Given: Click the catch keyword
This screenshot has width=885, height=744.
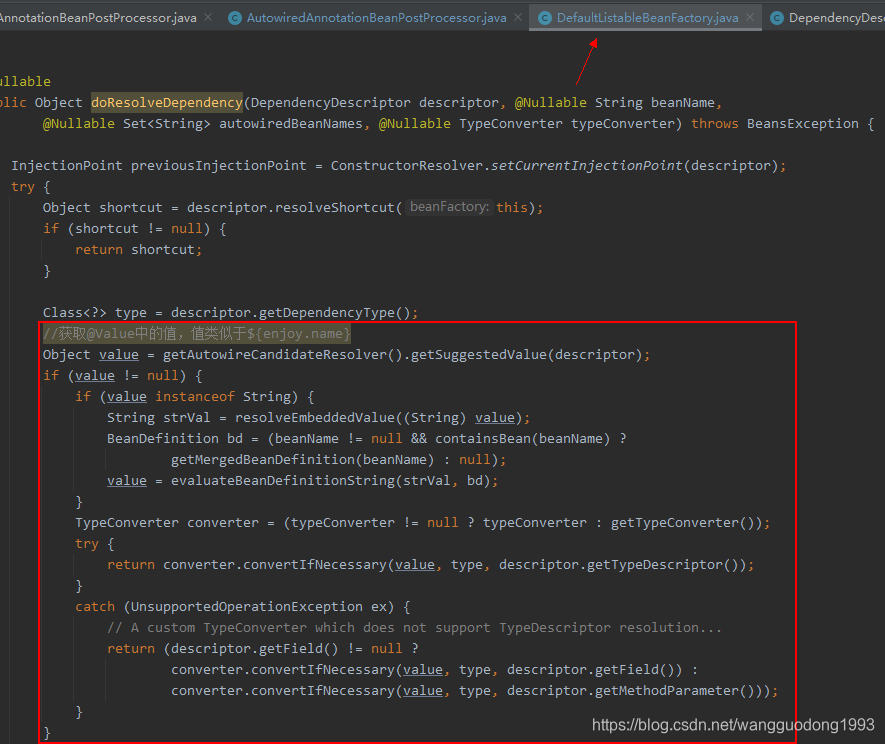Looking at the screenshot, I should (x=95, y=606).
